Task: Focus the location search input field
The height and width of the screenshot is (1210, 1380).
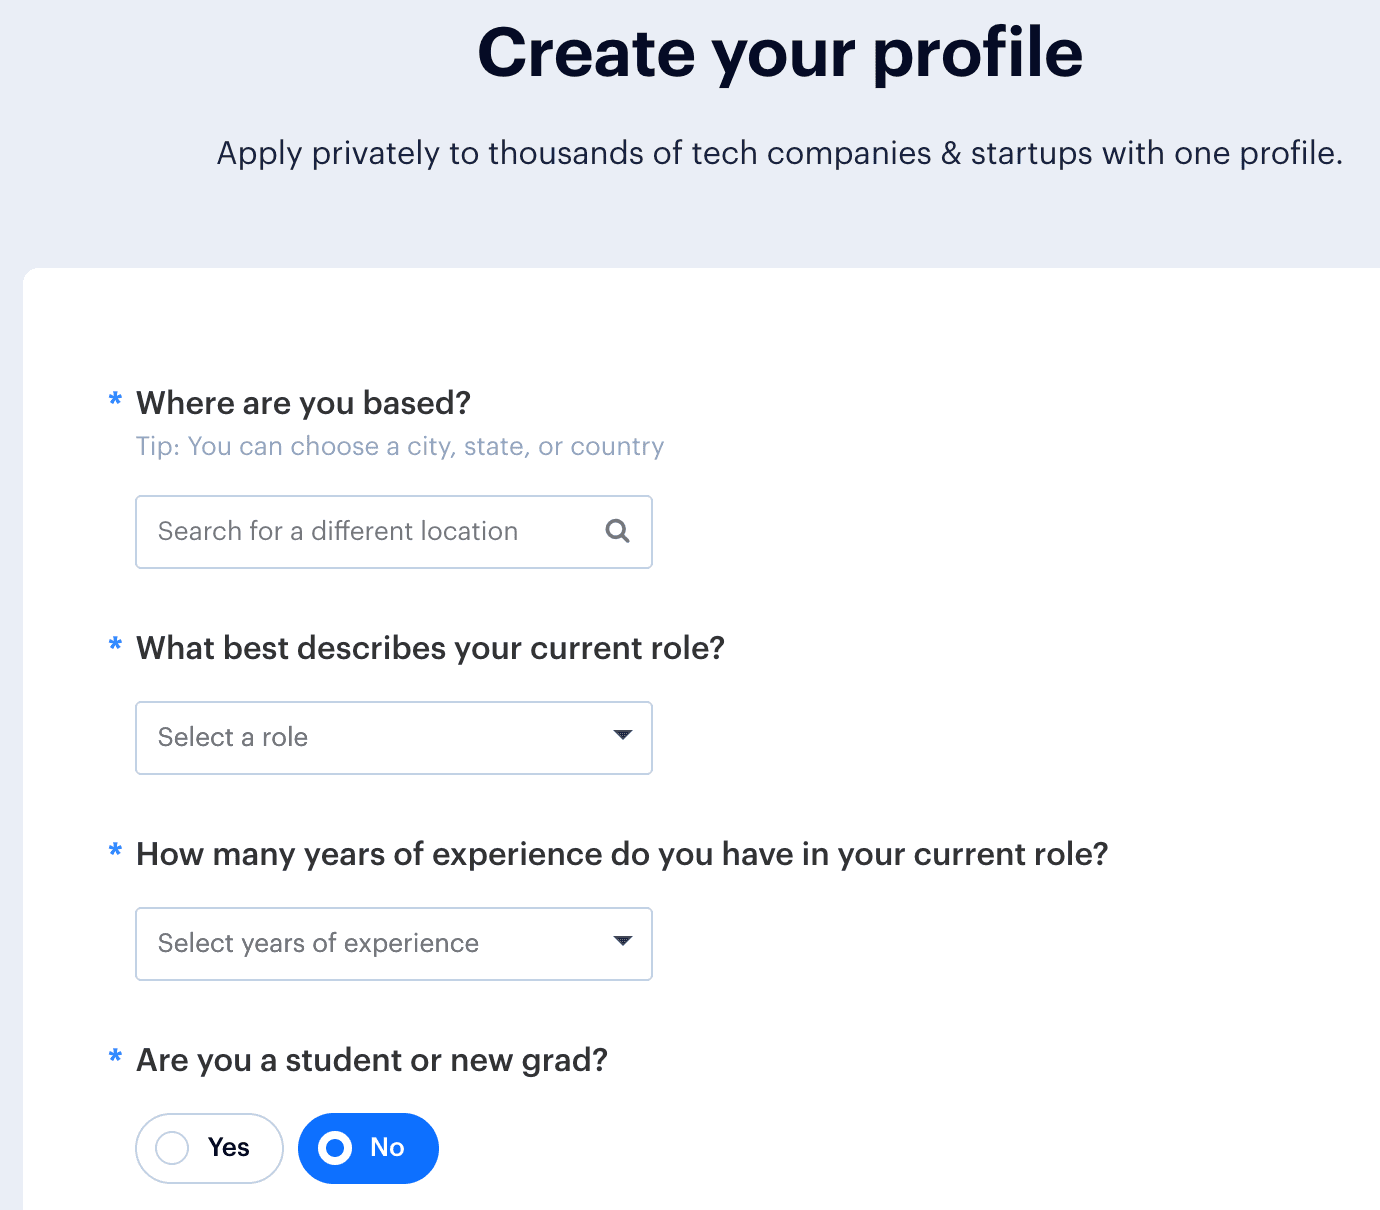Action: 370,531
